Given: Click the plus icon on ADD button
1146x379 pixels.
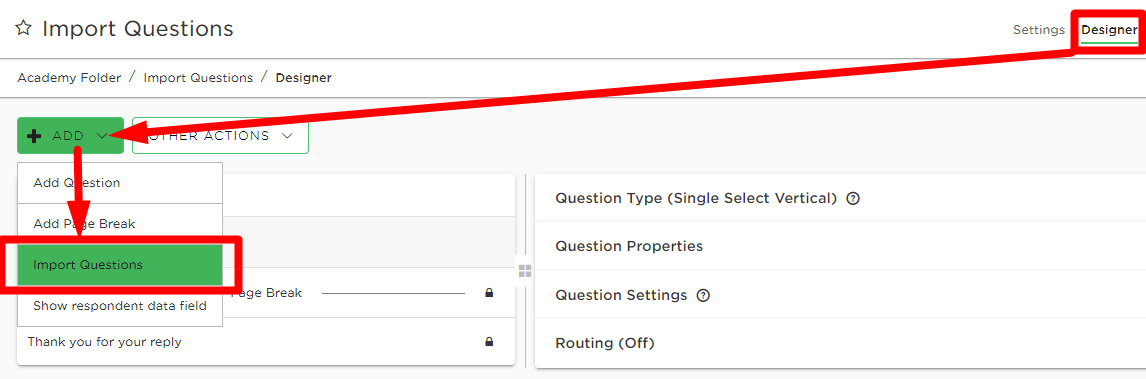Looking at the screenshot, I should click(x=34, y=136).
